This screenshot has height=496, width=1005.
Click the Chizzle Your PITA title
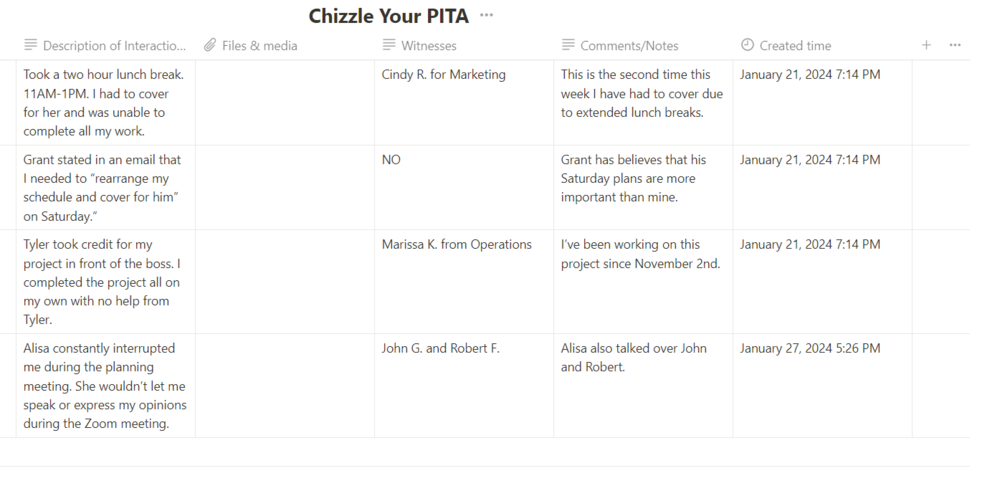388,16
